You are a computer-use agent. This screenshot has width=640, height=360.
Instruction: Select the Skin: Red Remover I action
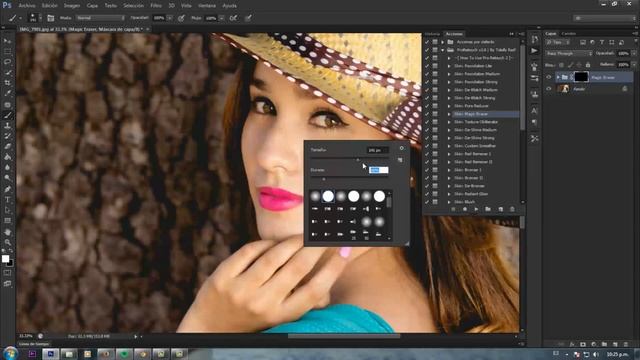pyautogui.click(x=473, y=154)
